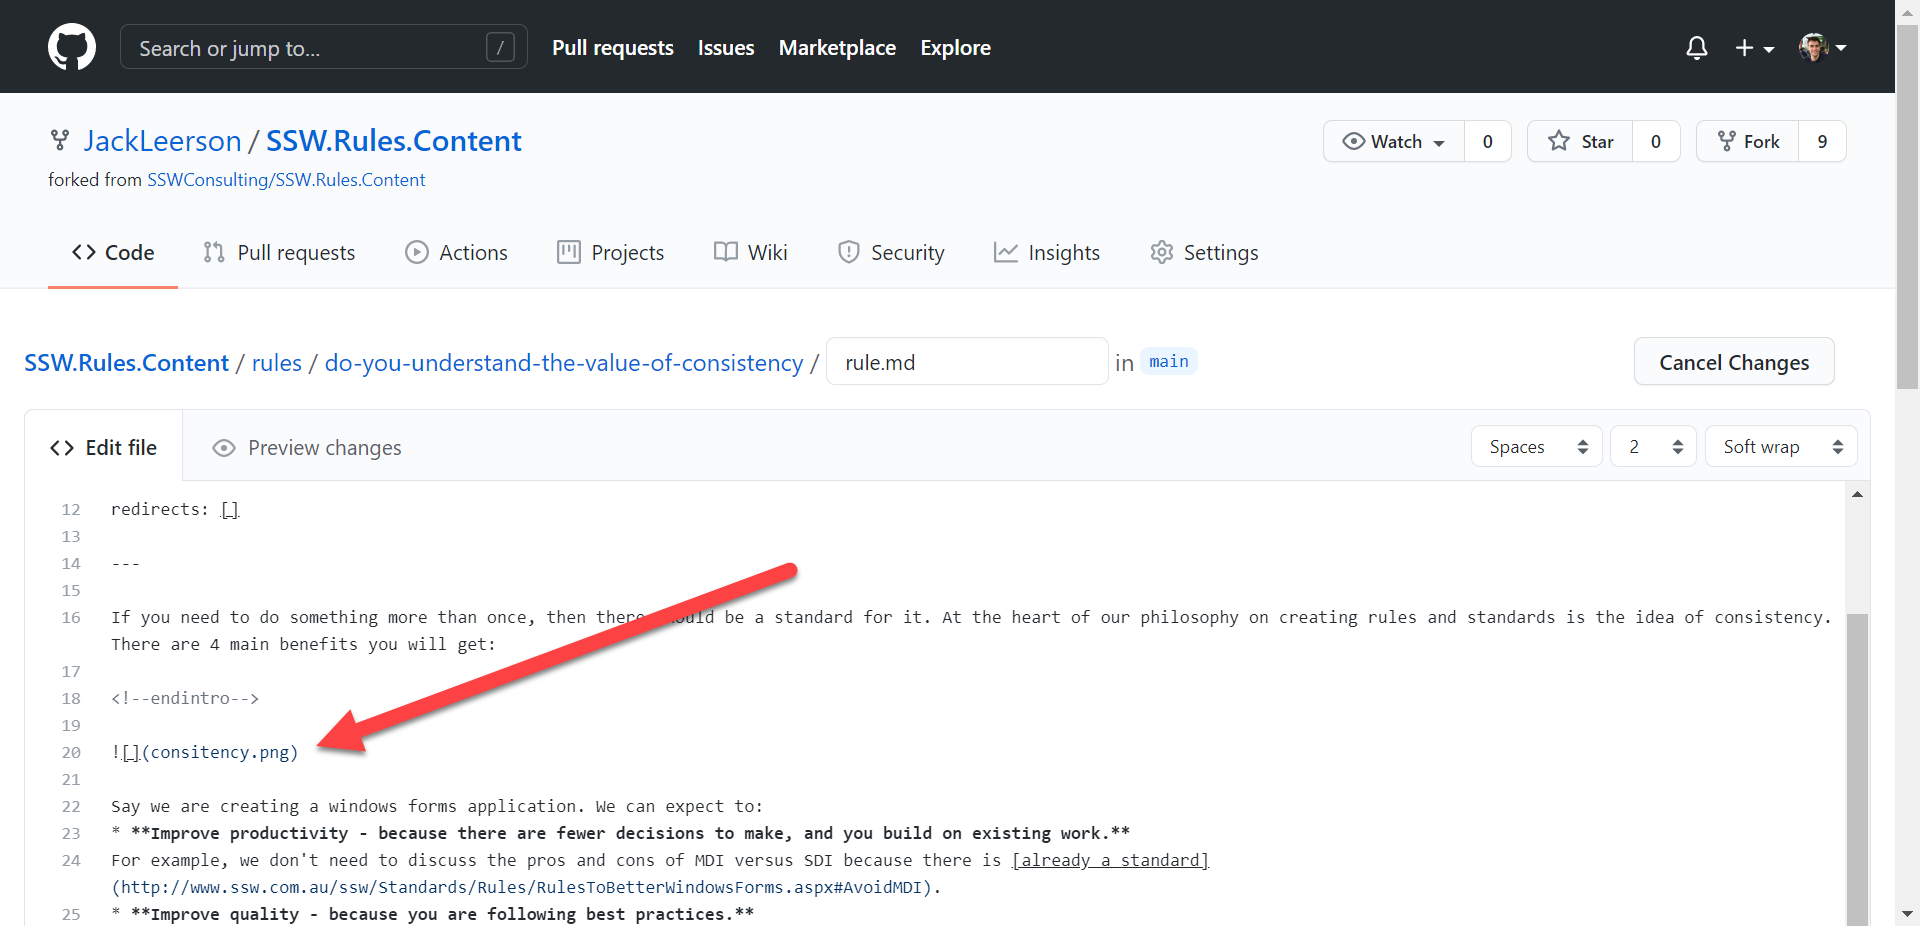
Task: Expand the Watch dropdown
Action: (x=1394, y=141)
